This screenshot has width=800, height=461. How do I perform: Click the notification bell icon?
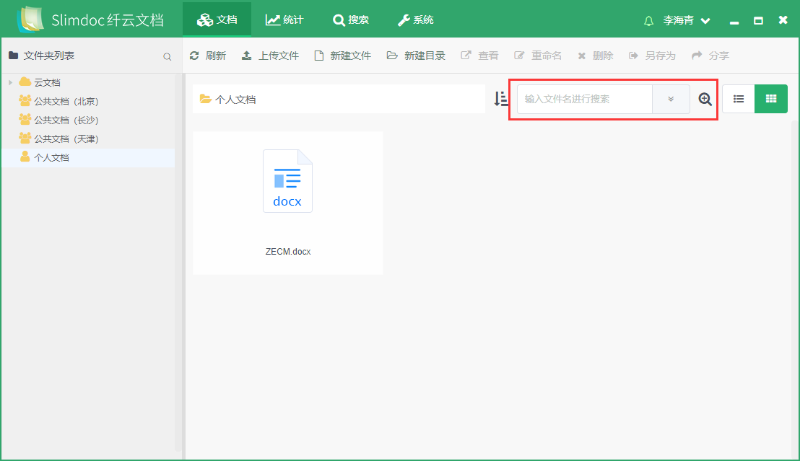pyautogui.click(x=649, y=20)
